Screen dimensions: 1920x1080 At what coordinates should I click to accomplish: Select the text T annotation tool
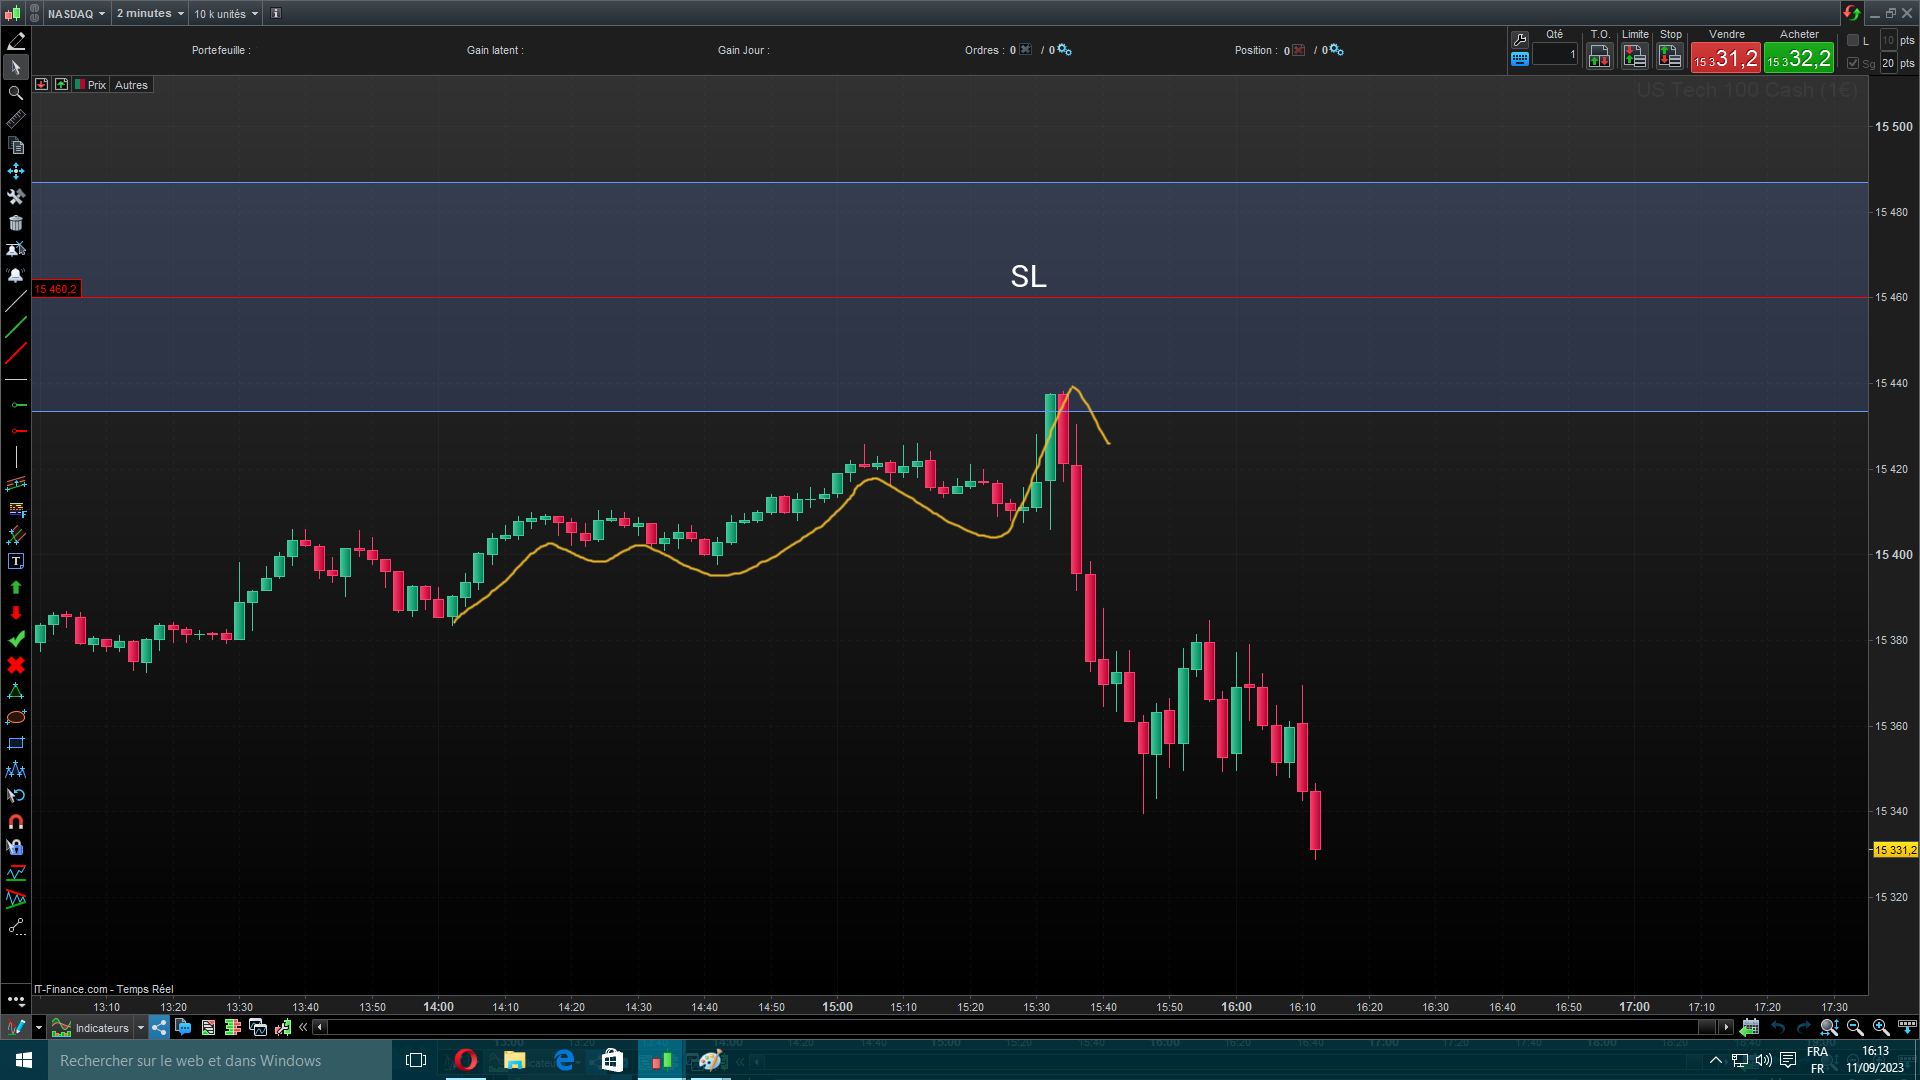coord(16,561)
